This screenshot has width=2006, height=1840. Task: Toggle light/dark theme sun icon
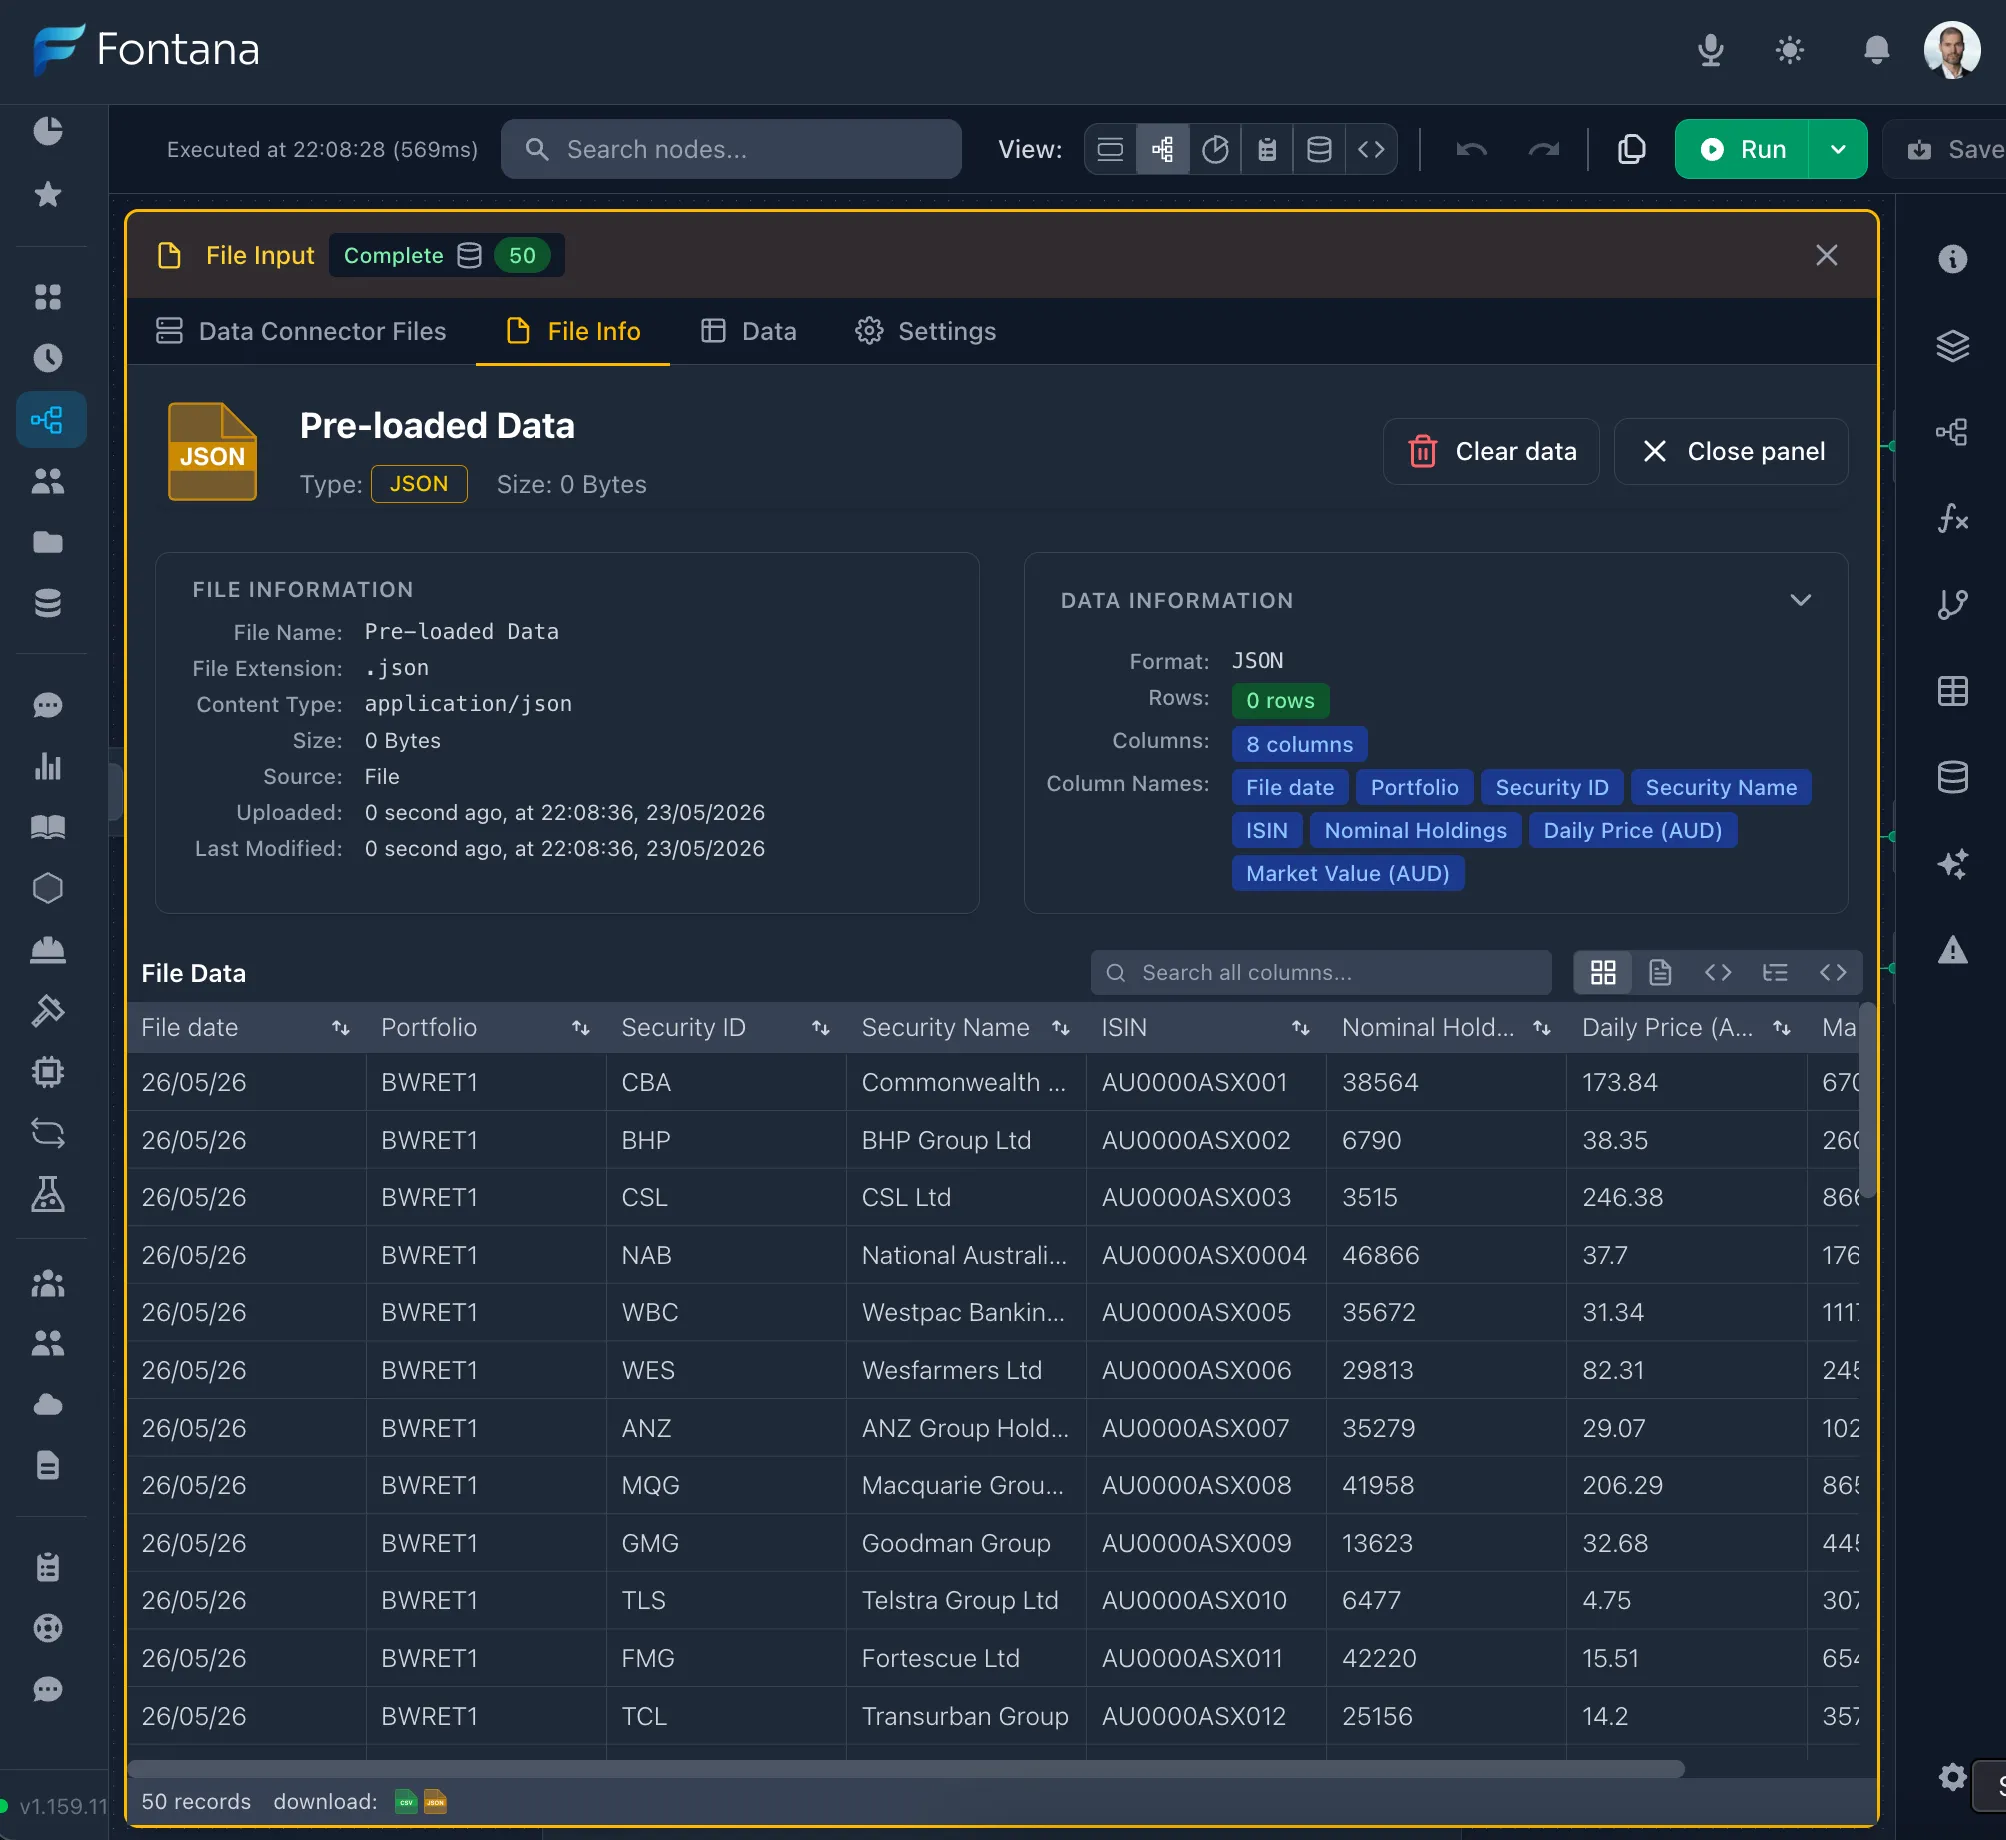click(1790, 49)
